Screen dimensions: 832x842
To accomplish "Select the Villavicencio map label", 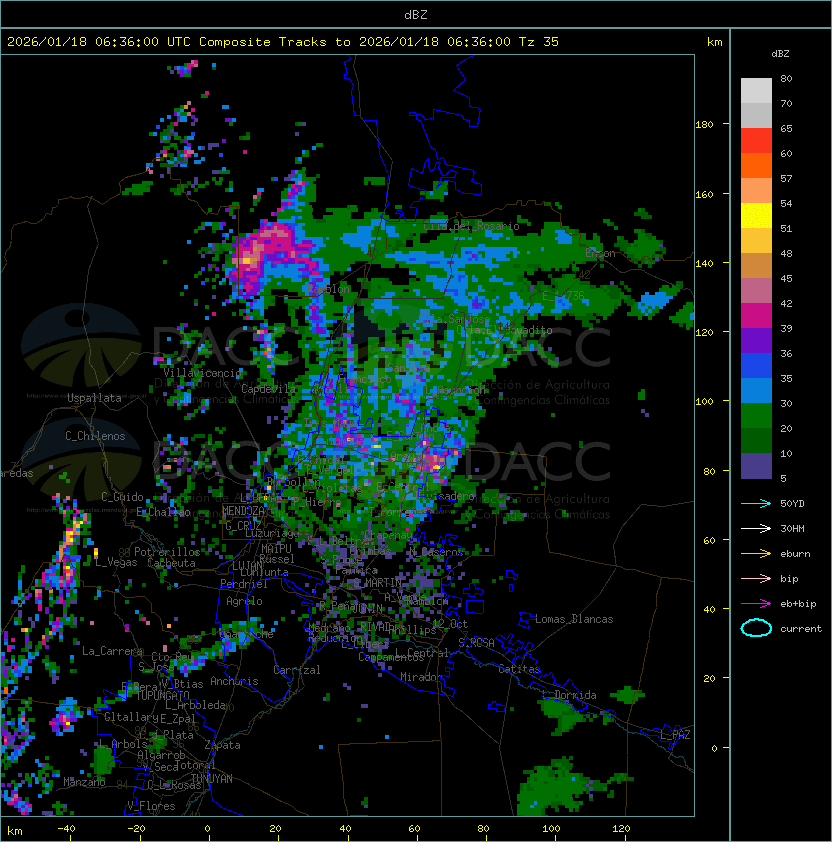I will [203, 373].
